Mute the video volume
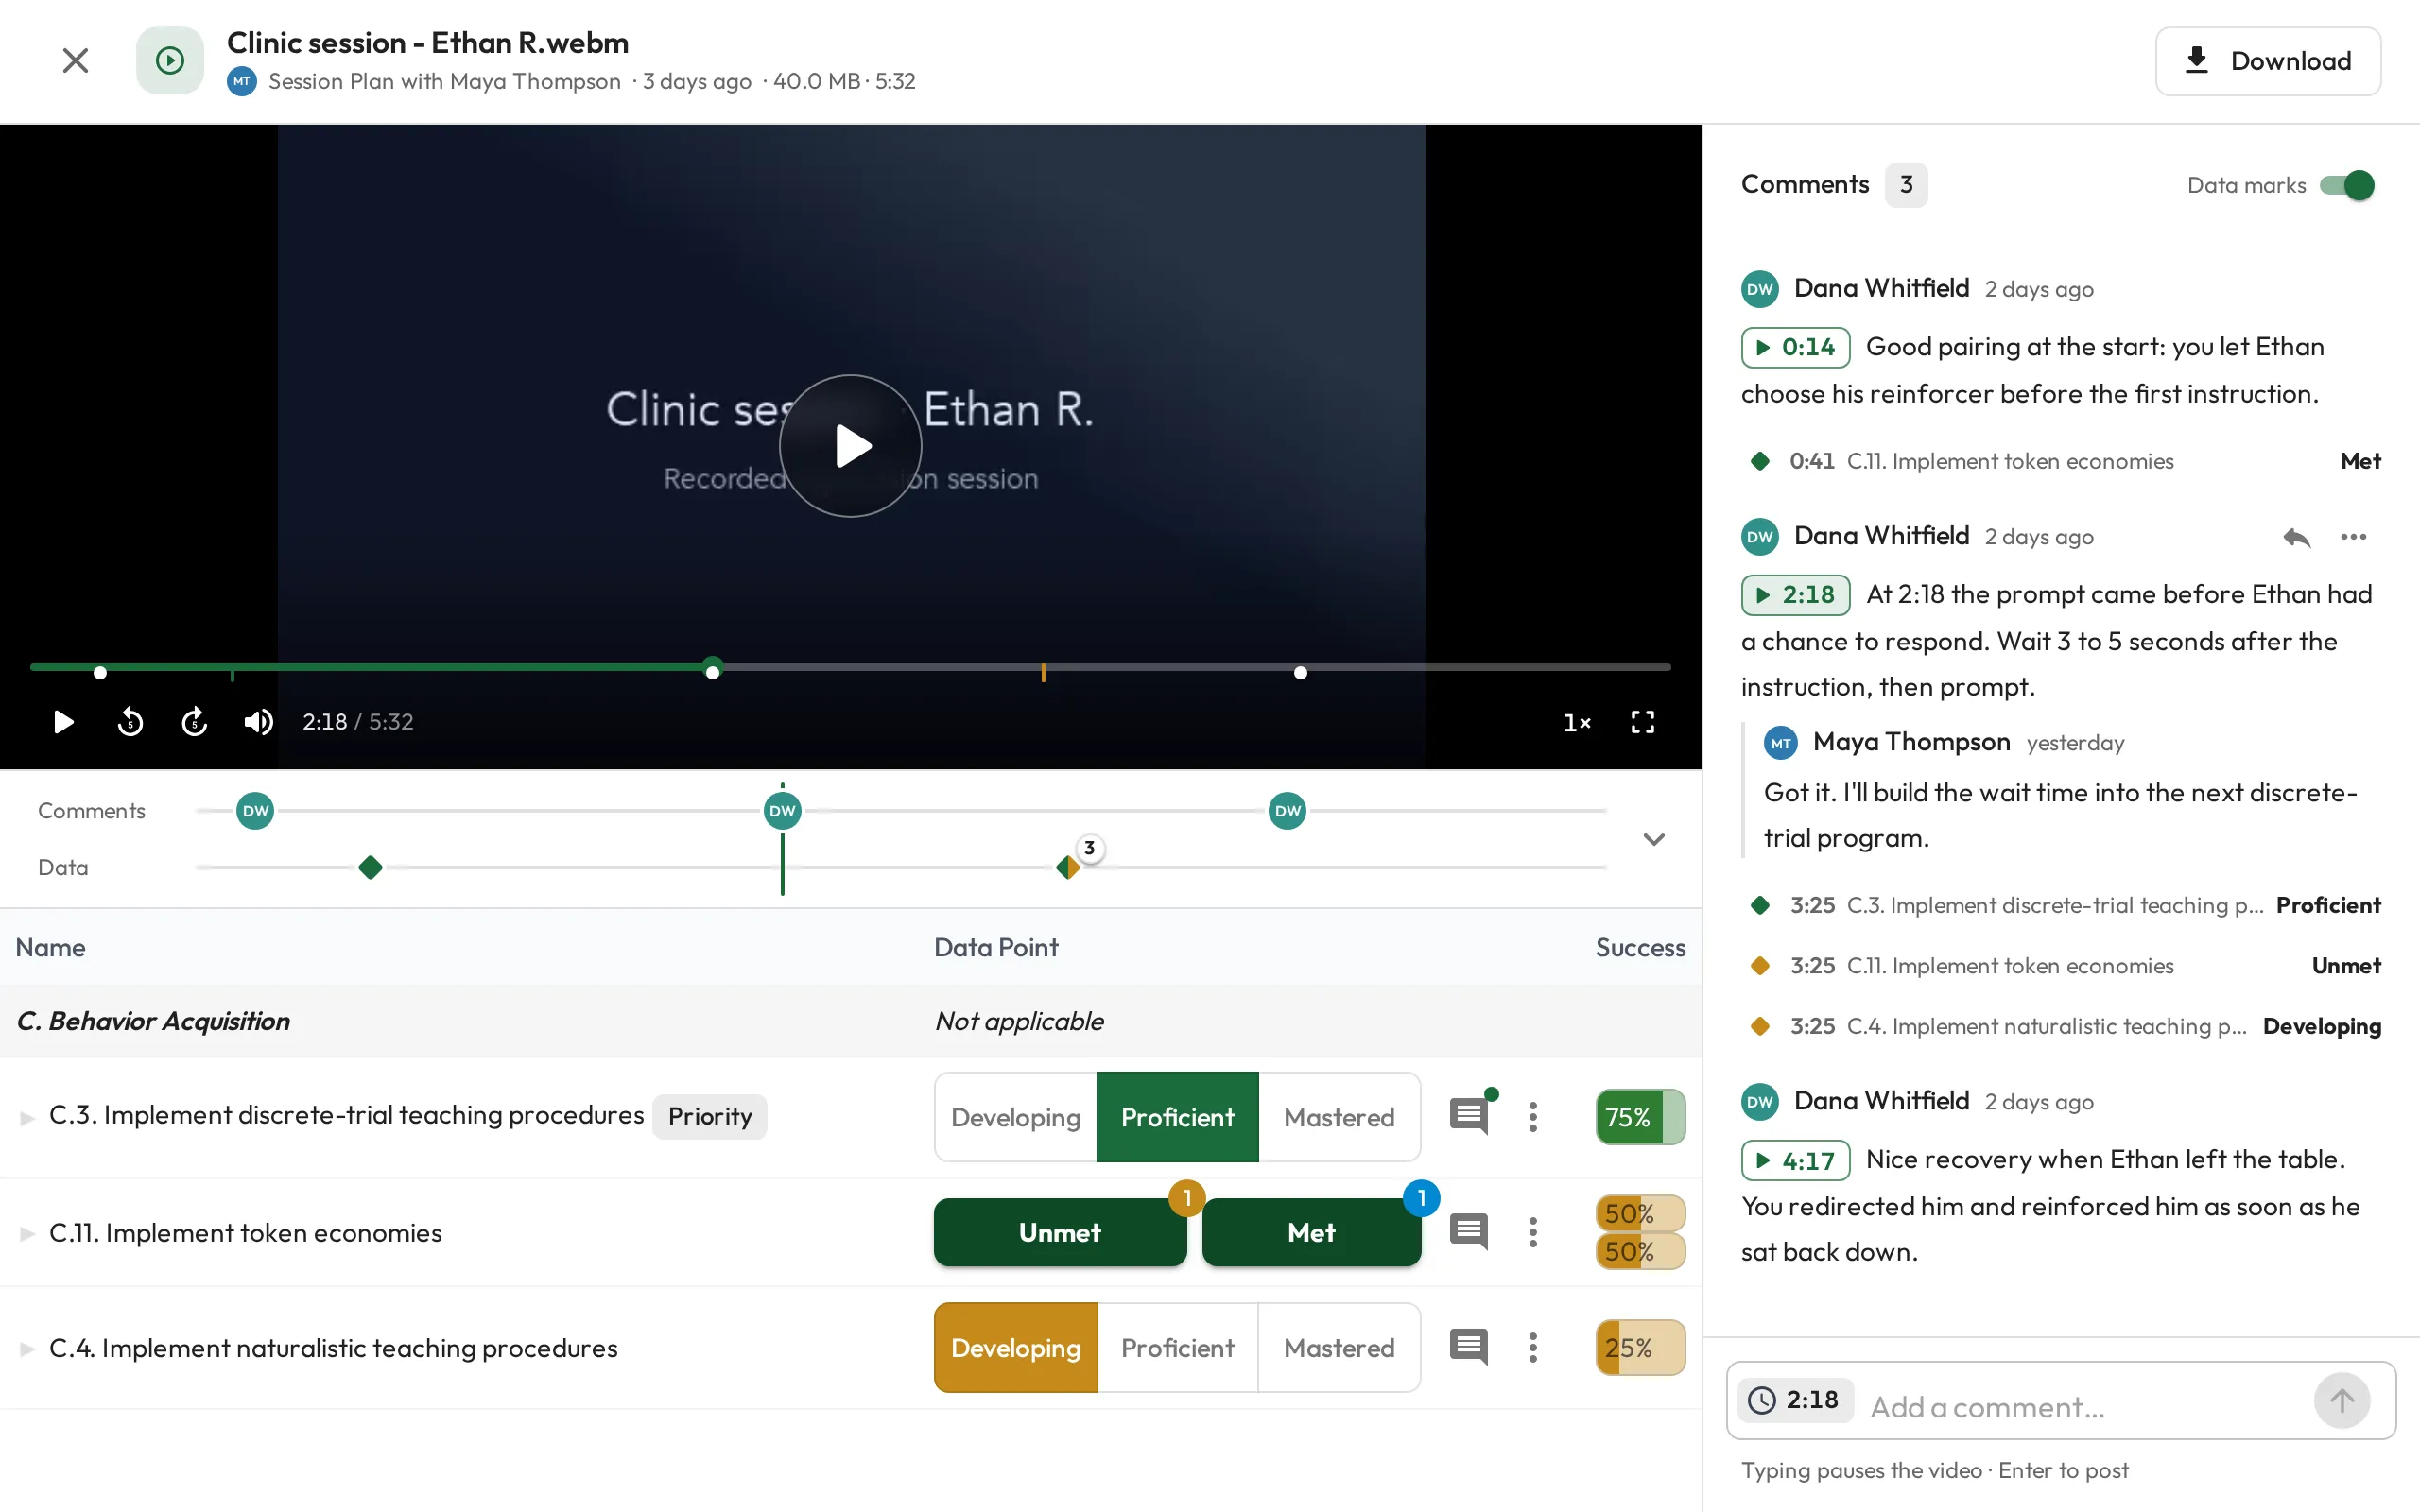The height and width of the screenshot is (1512, 2420). [259, 721]
